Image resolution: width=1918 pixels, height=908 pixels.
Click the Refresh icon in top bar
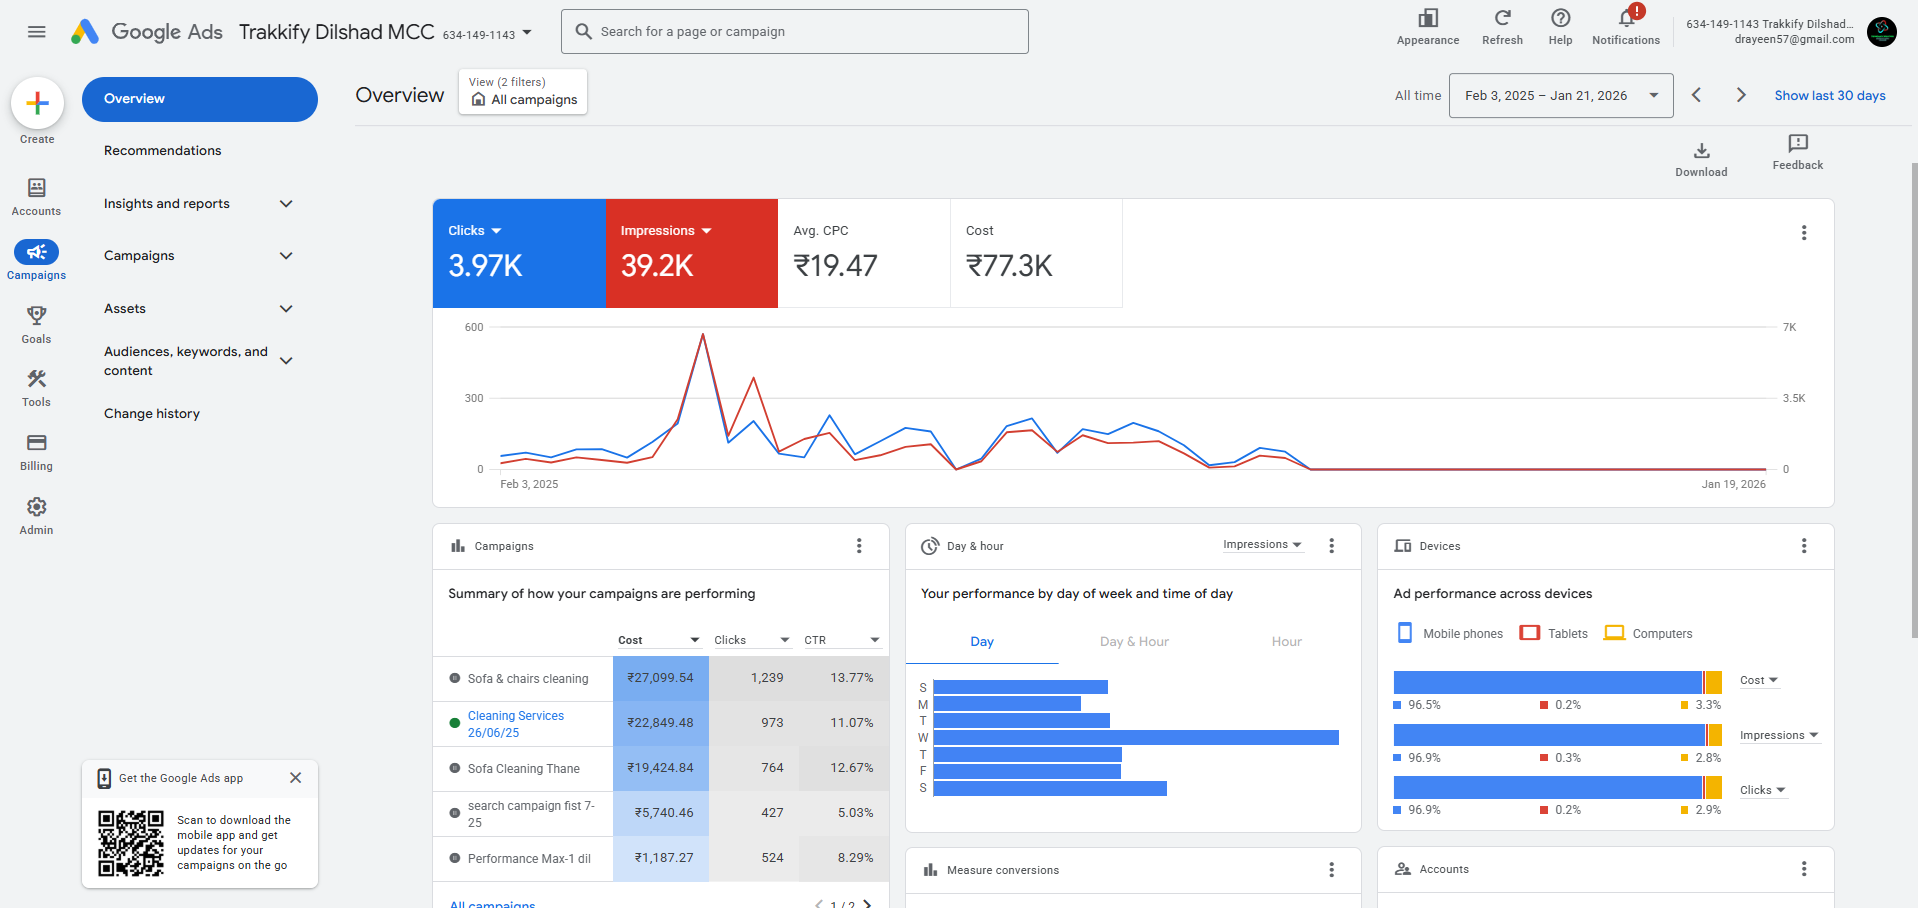tap(1502, 18)
